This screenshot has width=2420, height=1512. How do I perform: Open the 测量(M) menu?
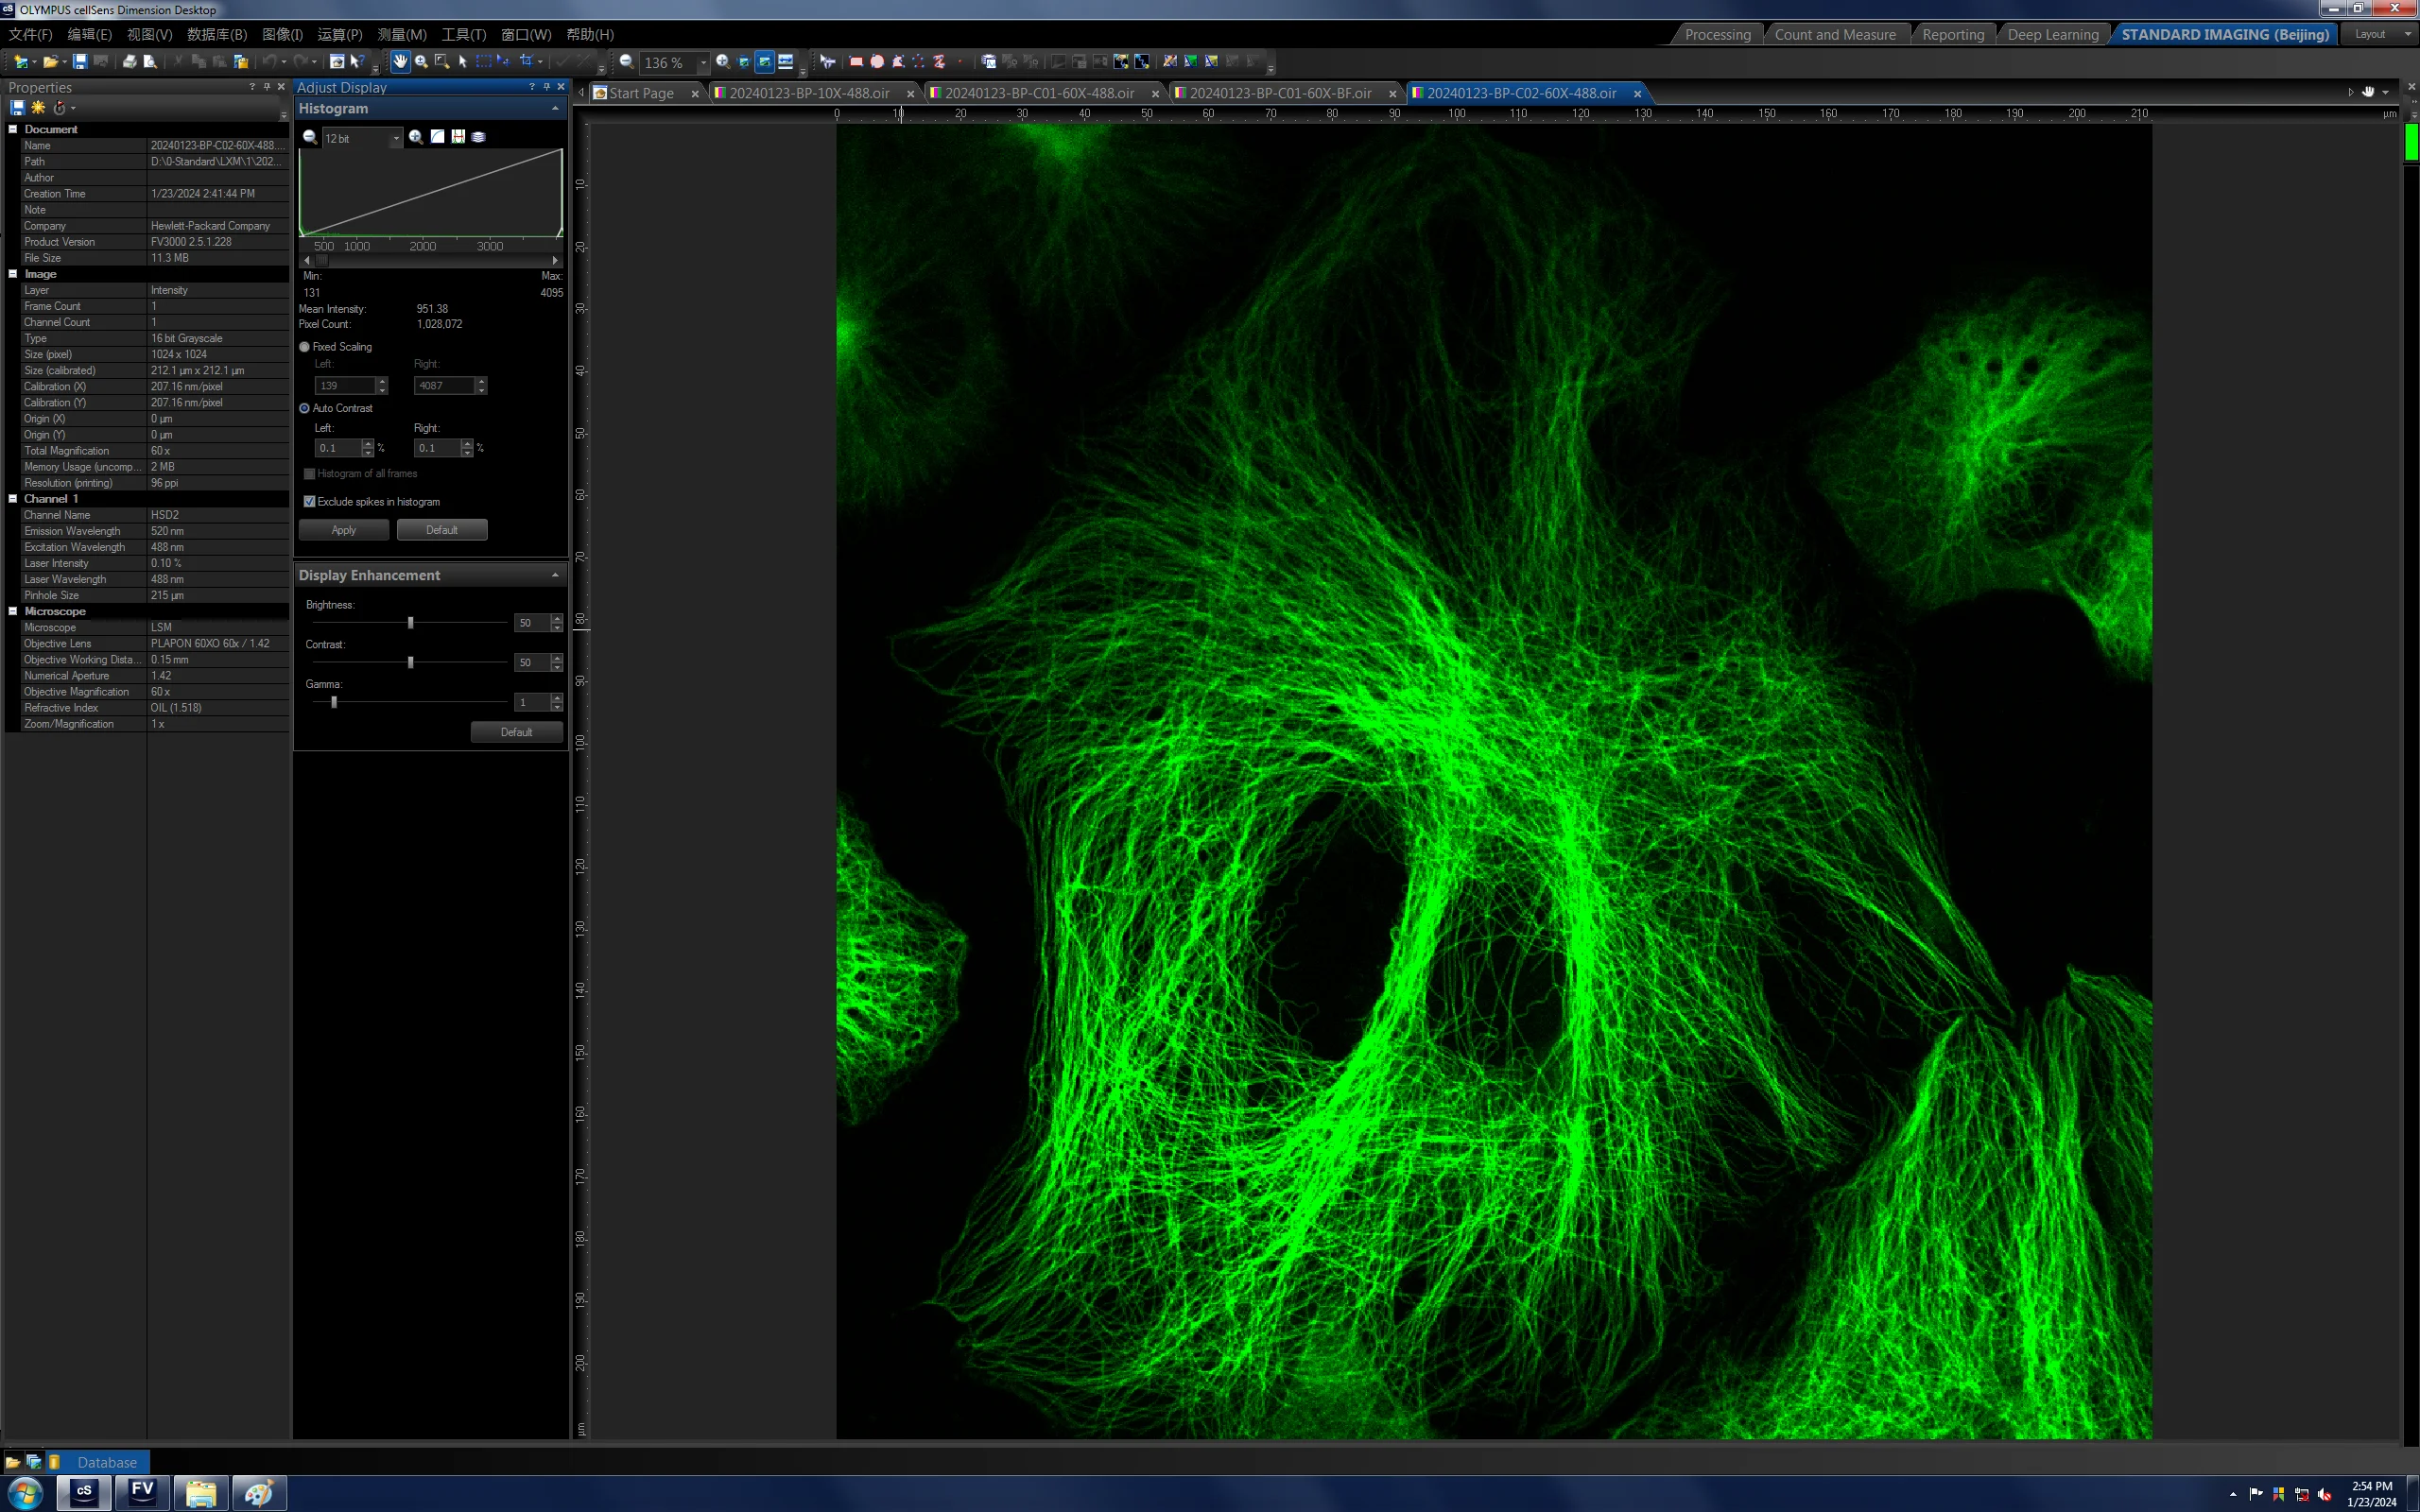[402, 34]
